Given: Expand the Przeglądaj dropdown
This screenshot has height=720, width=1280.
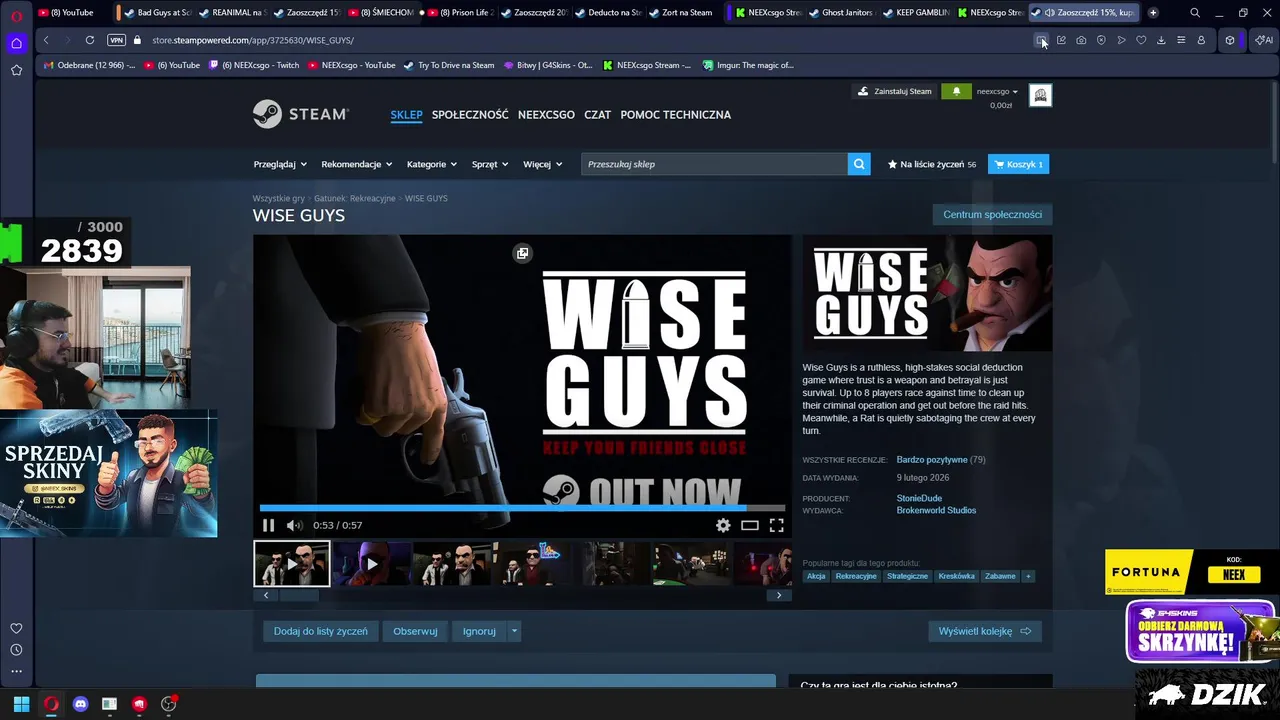Looking at the screenshot, I should [279, 164].
